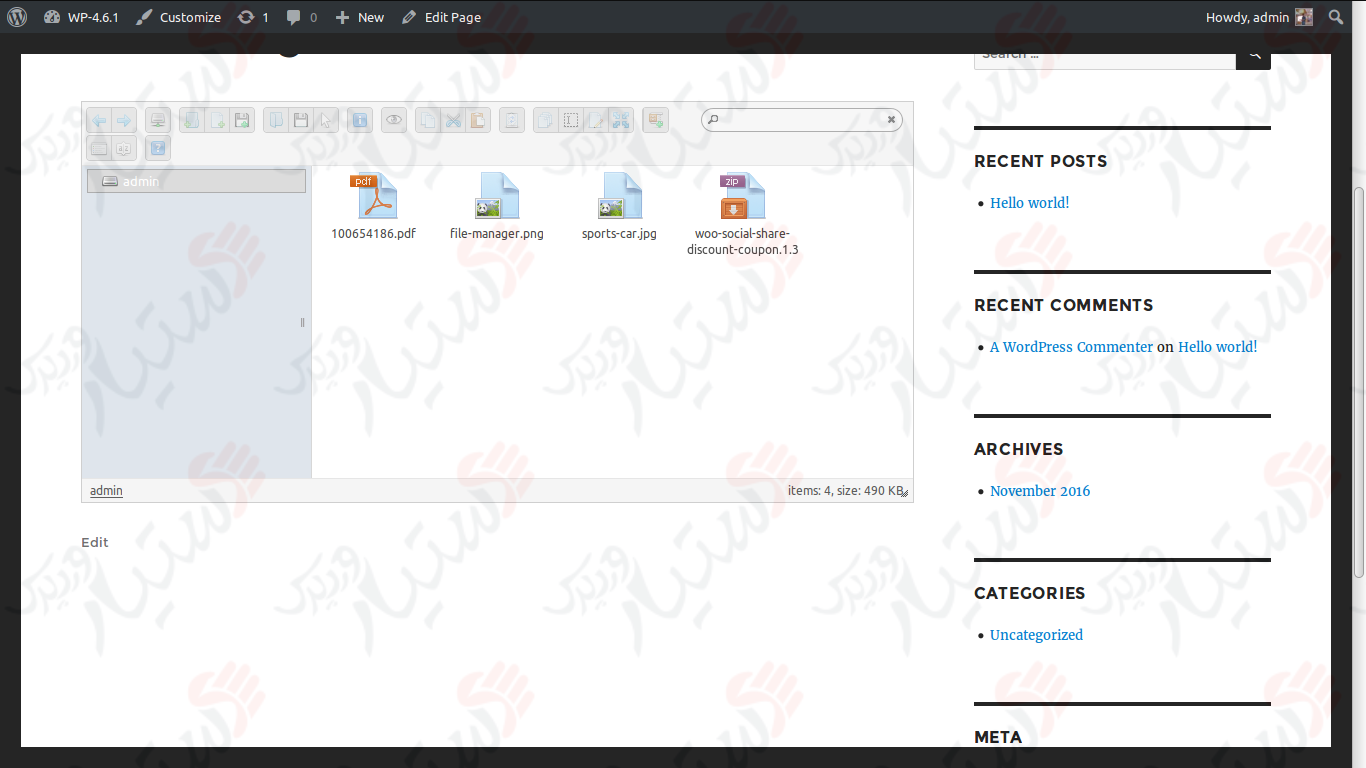1366x768 pixels.
Task: Click the Copy files icon
Action: [428, 120]
